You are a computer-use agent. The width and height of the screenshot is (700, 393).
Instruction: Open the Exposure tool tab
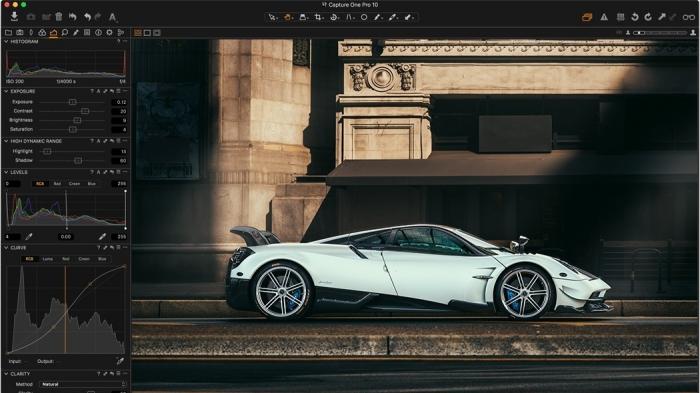(54, 33)
